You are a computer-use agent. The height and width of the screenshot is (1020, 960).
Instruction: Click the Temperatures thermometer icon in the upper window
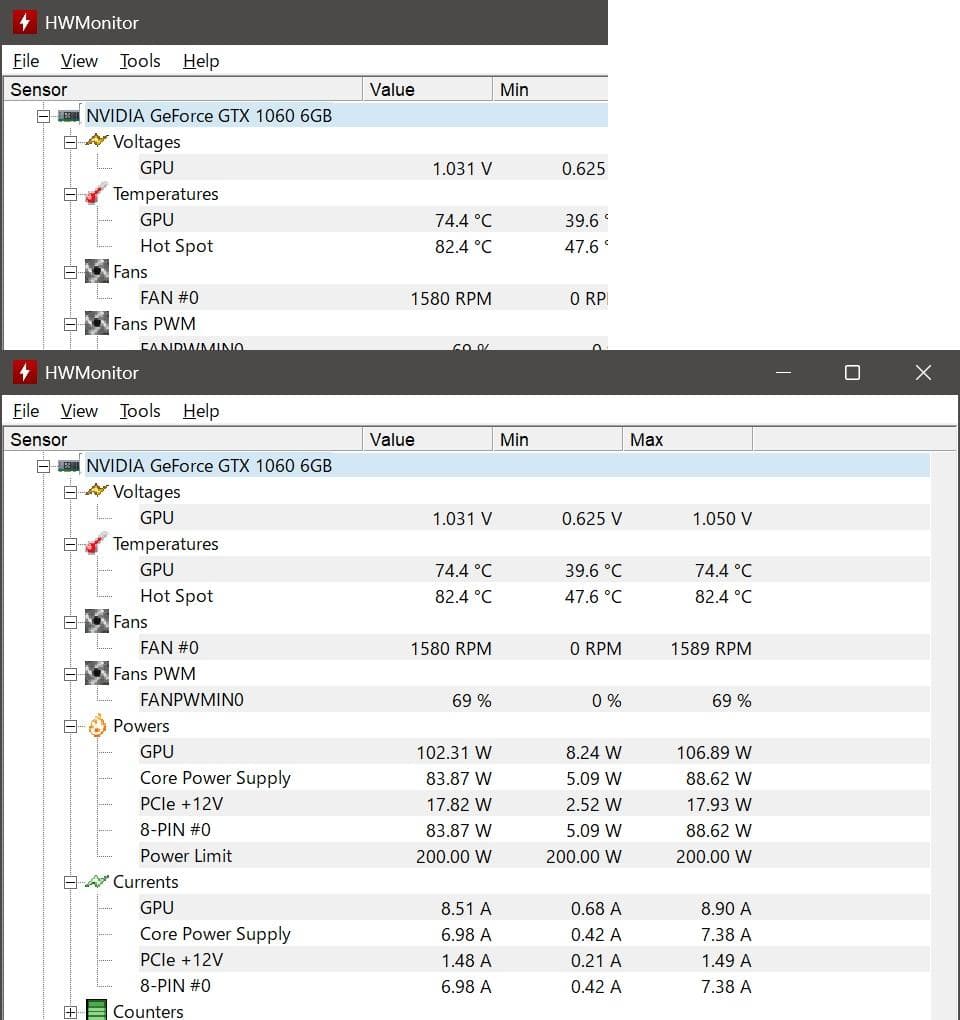tap(96, 193)
